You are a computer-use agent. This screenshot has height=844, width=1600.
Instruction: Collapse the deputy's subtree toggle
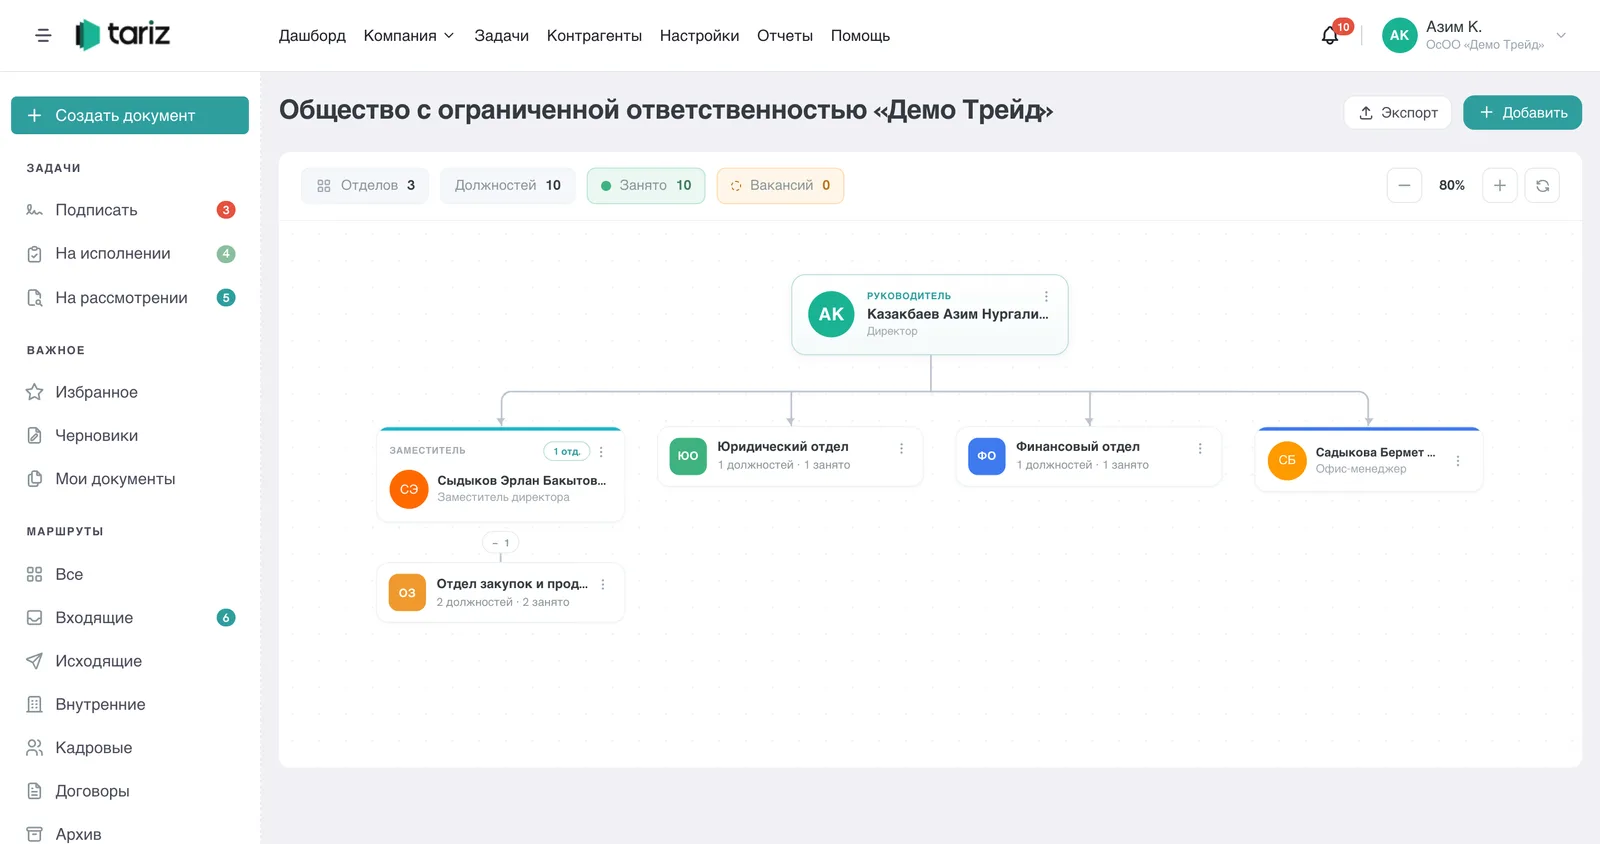point(501,543)
